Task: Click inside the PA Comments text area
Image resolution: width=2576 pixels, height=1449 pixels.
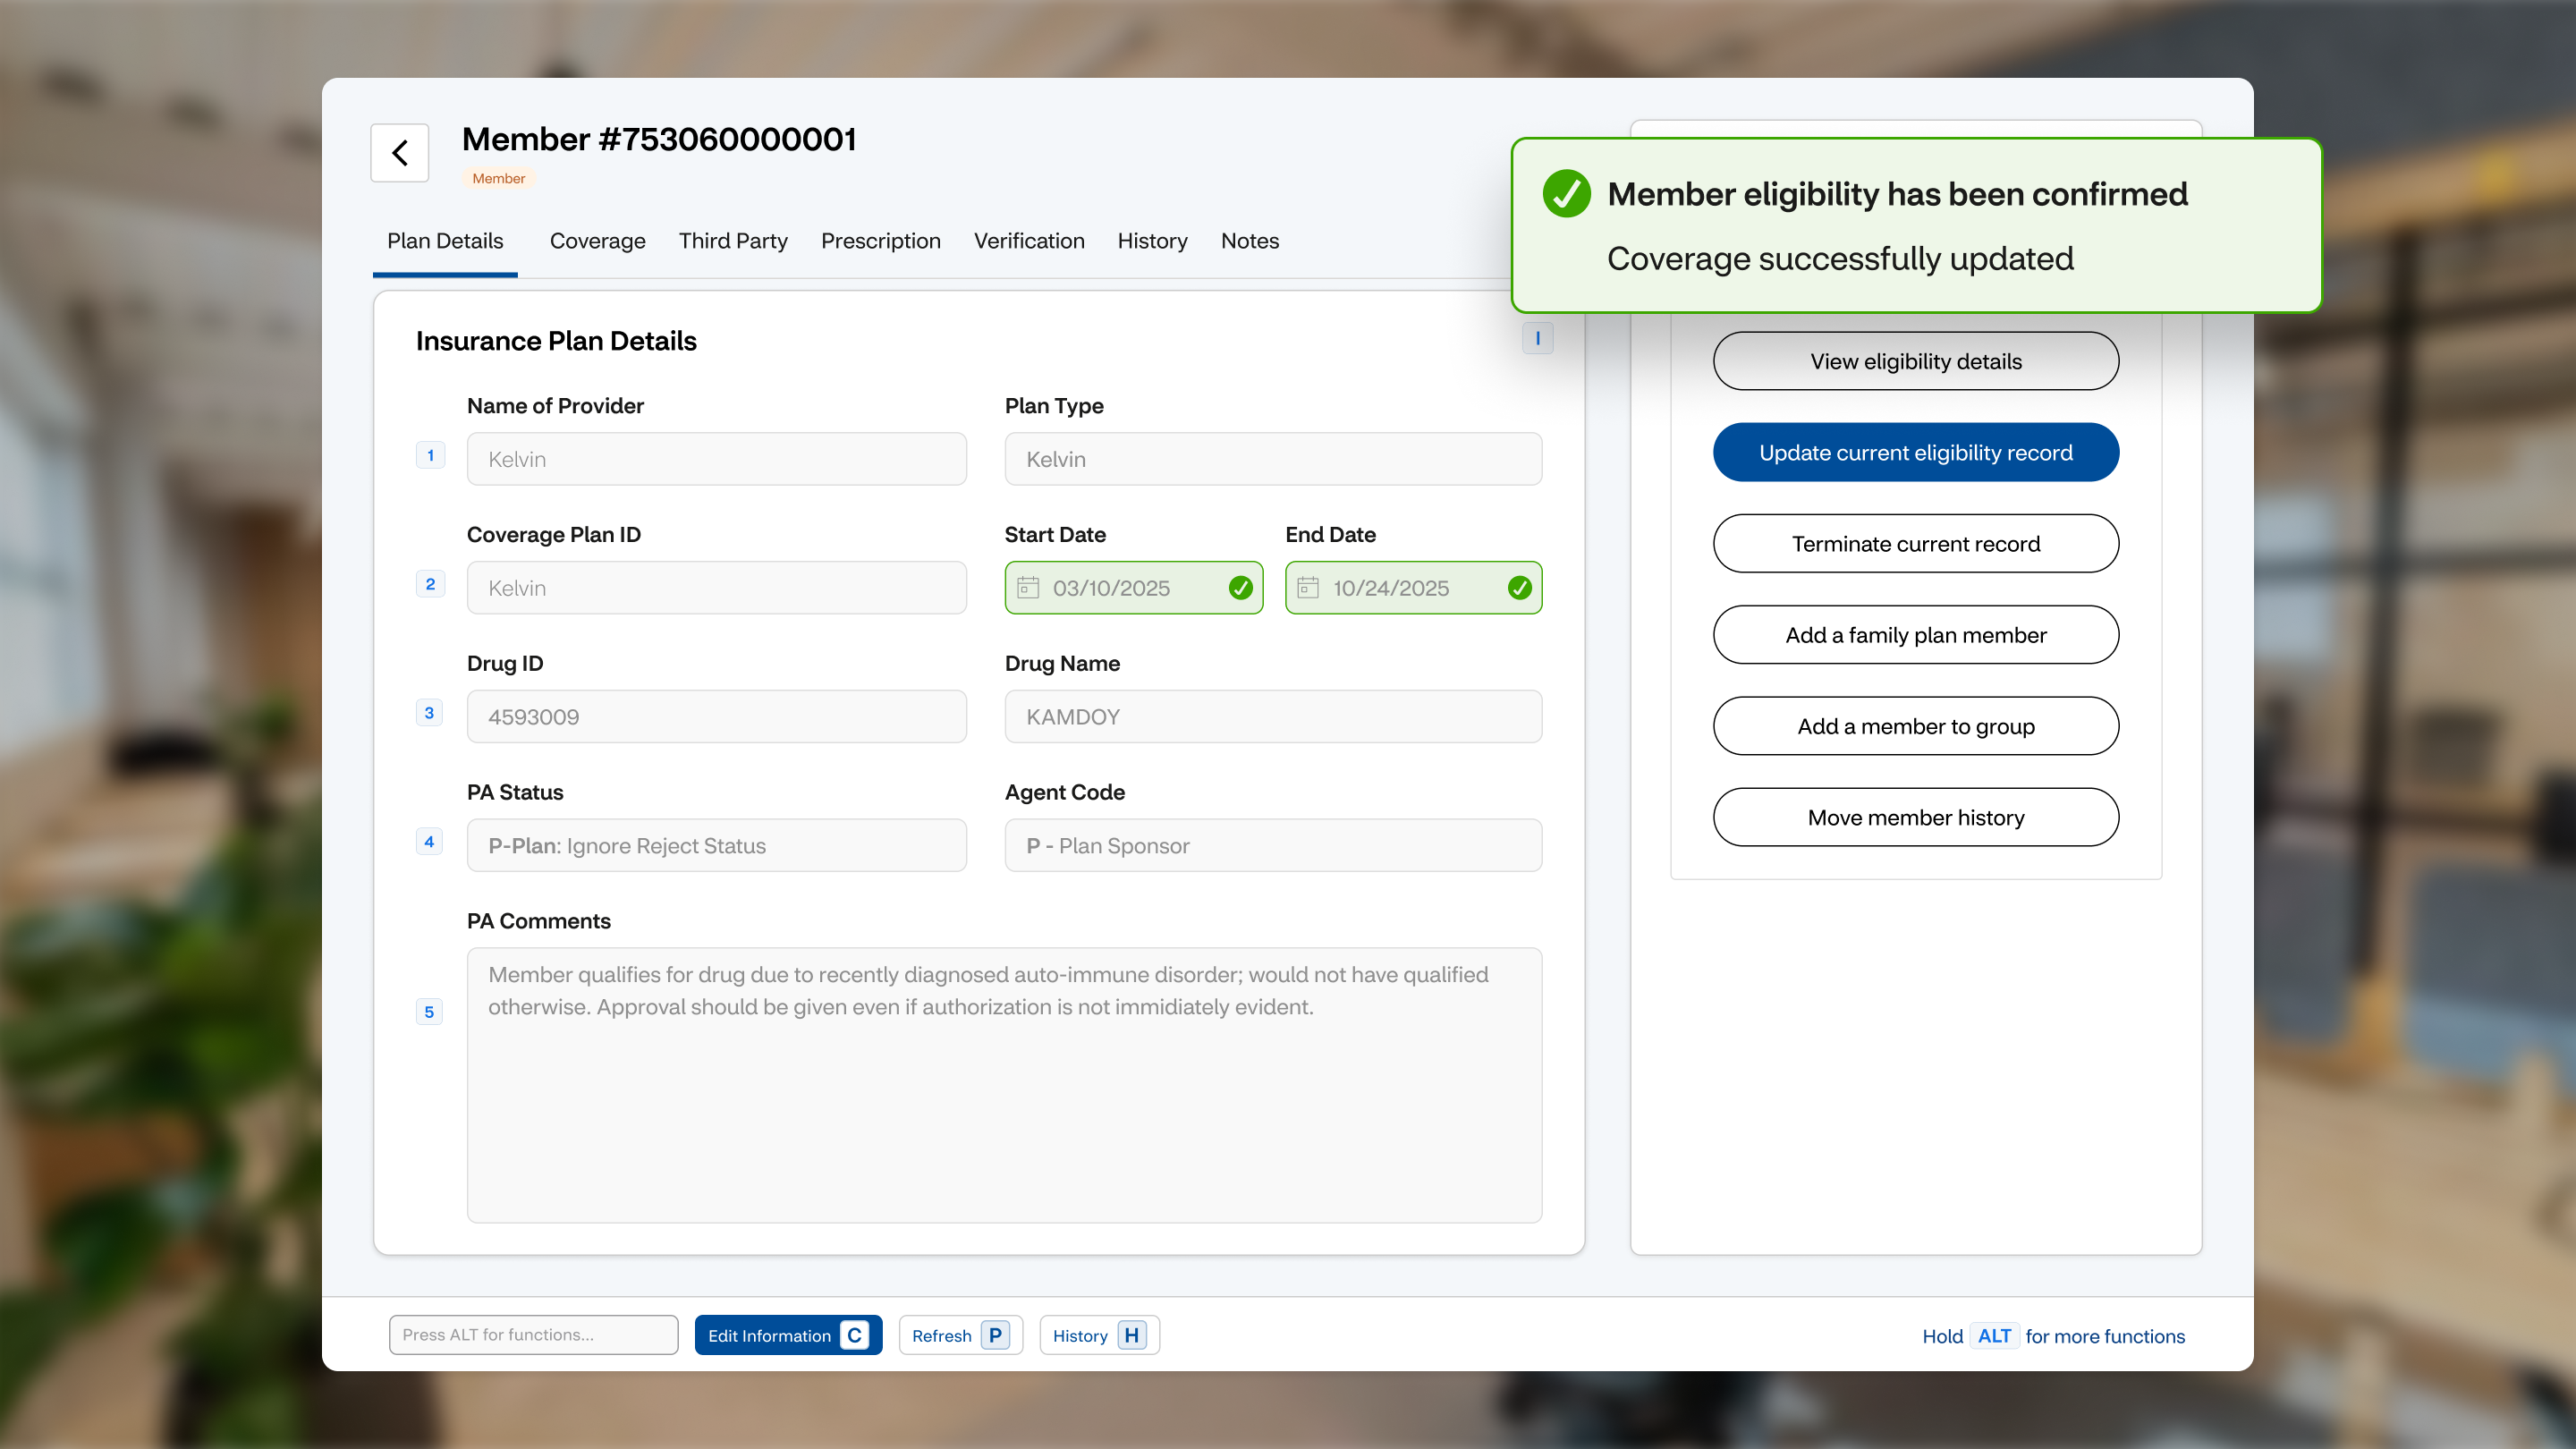Action: click(1004, 1085)
